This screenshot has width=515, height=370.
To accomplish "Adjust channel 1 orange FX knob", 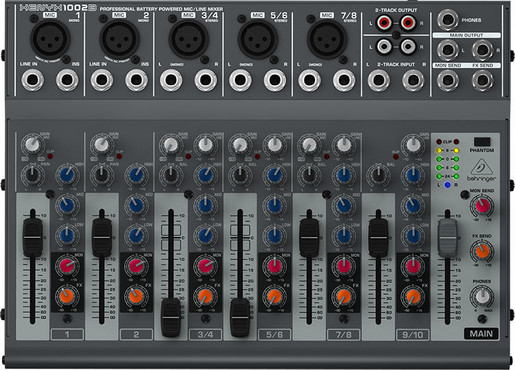I will (x=67, y=296).
